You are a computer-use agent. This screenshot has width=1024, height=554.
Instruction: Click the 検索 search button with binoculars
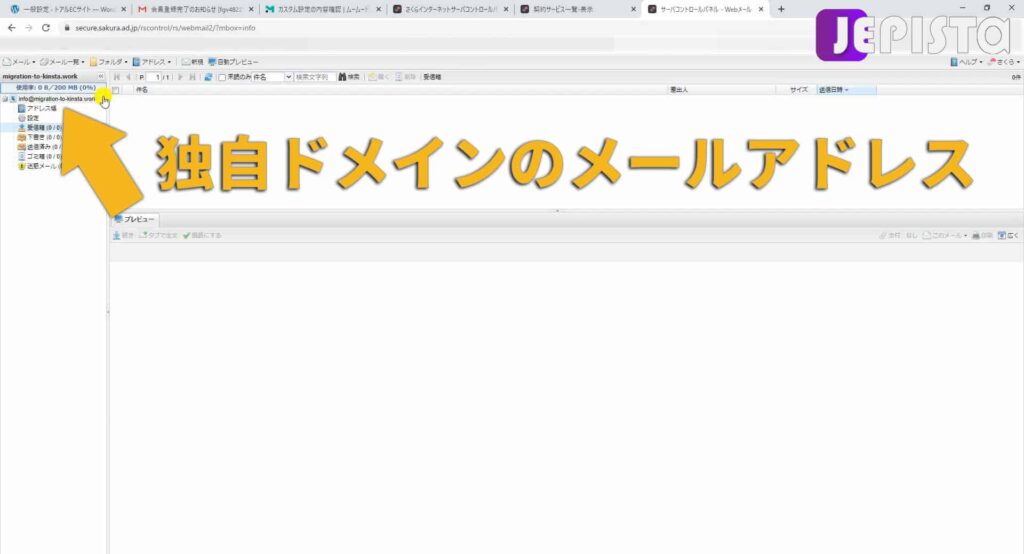click(x=349, y=77)
